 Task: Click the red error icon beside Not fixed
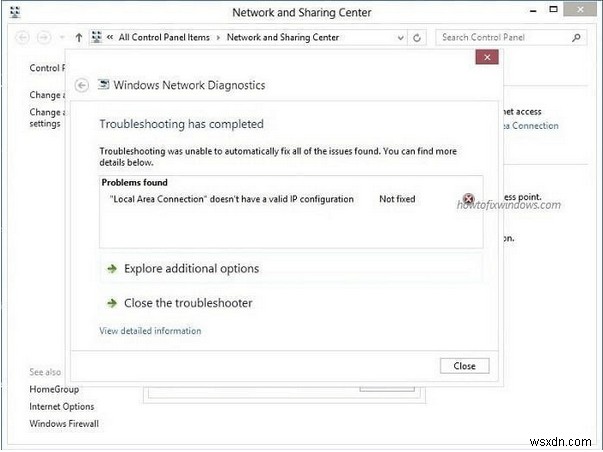pos(469,199)
